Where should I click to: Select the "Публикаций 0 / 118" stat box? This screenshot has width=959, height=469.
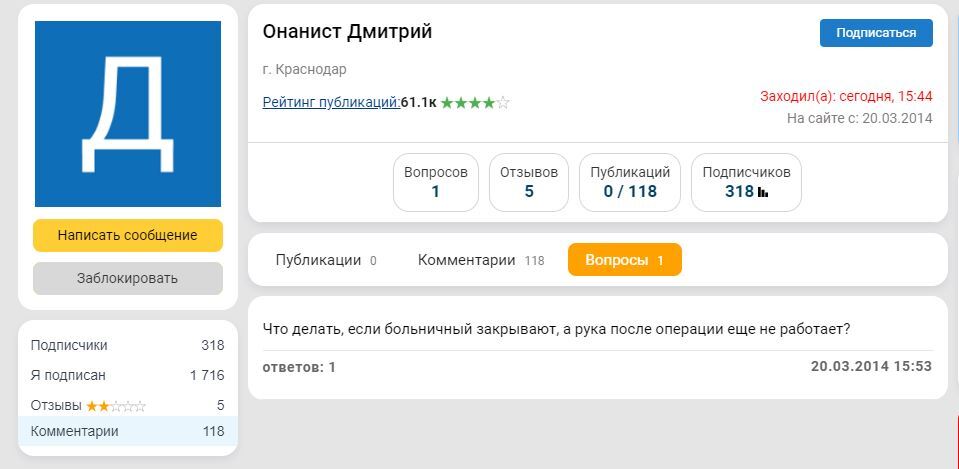coord(630,182)
